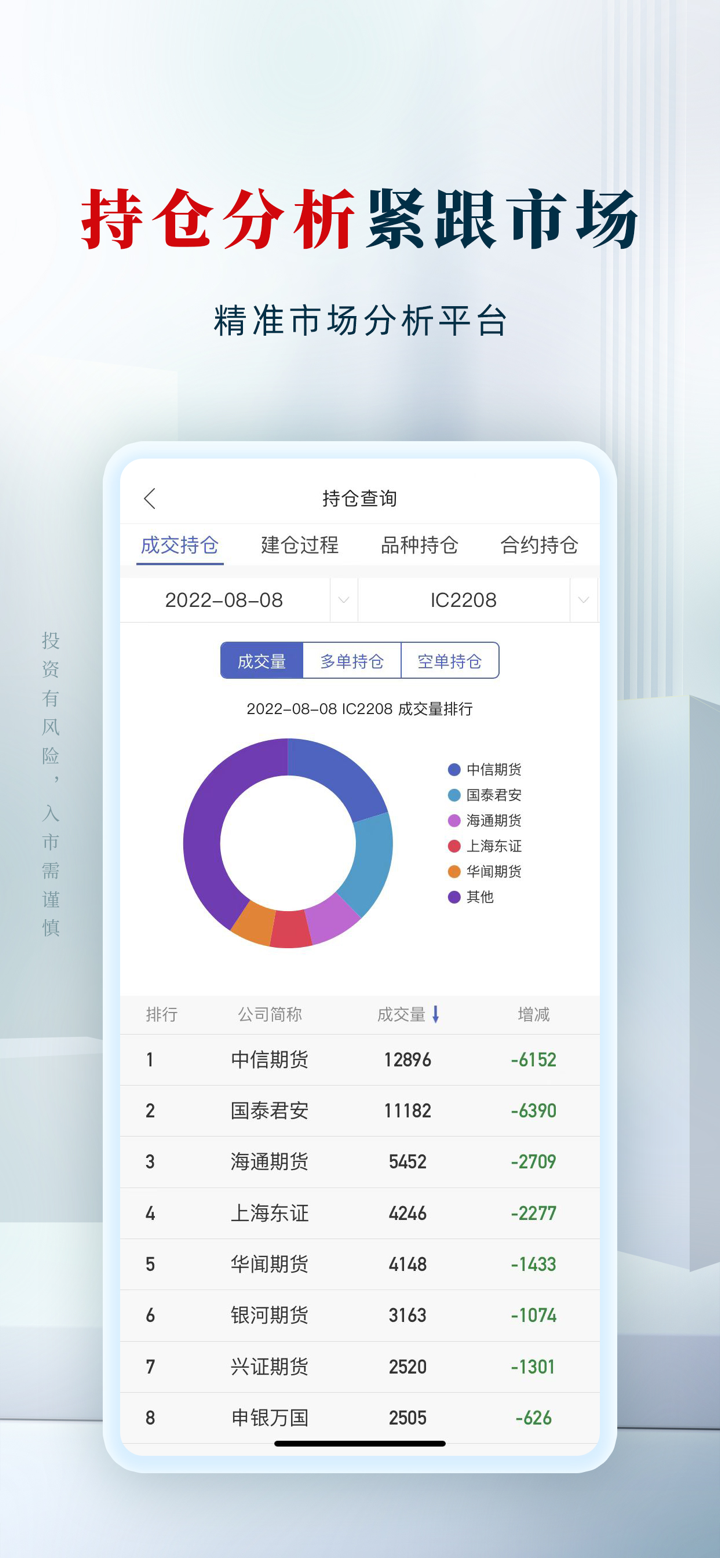Click the 增减 column header
The height and width of the screenshot is (1558, 720).
[x=533, y=1014]
